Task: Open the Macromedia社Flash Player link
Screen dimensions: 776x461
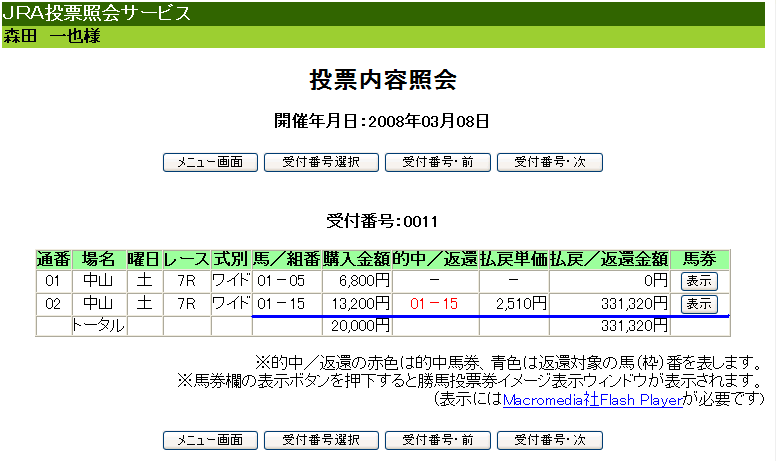Action: coord(592,400)
